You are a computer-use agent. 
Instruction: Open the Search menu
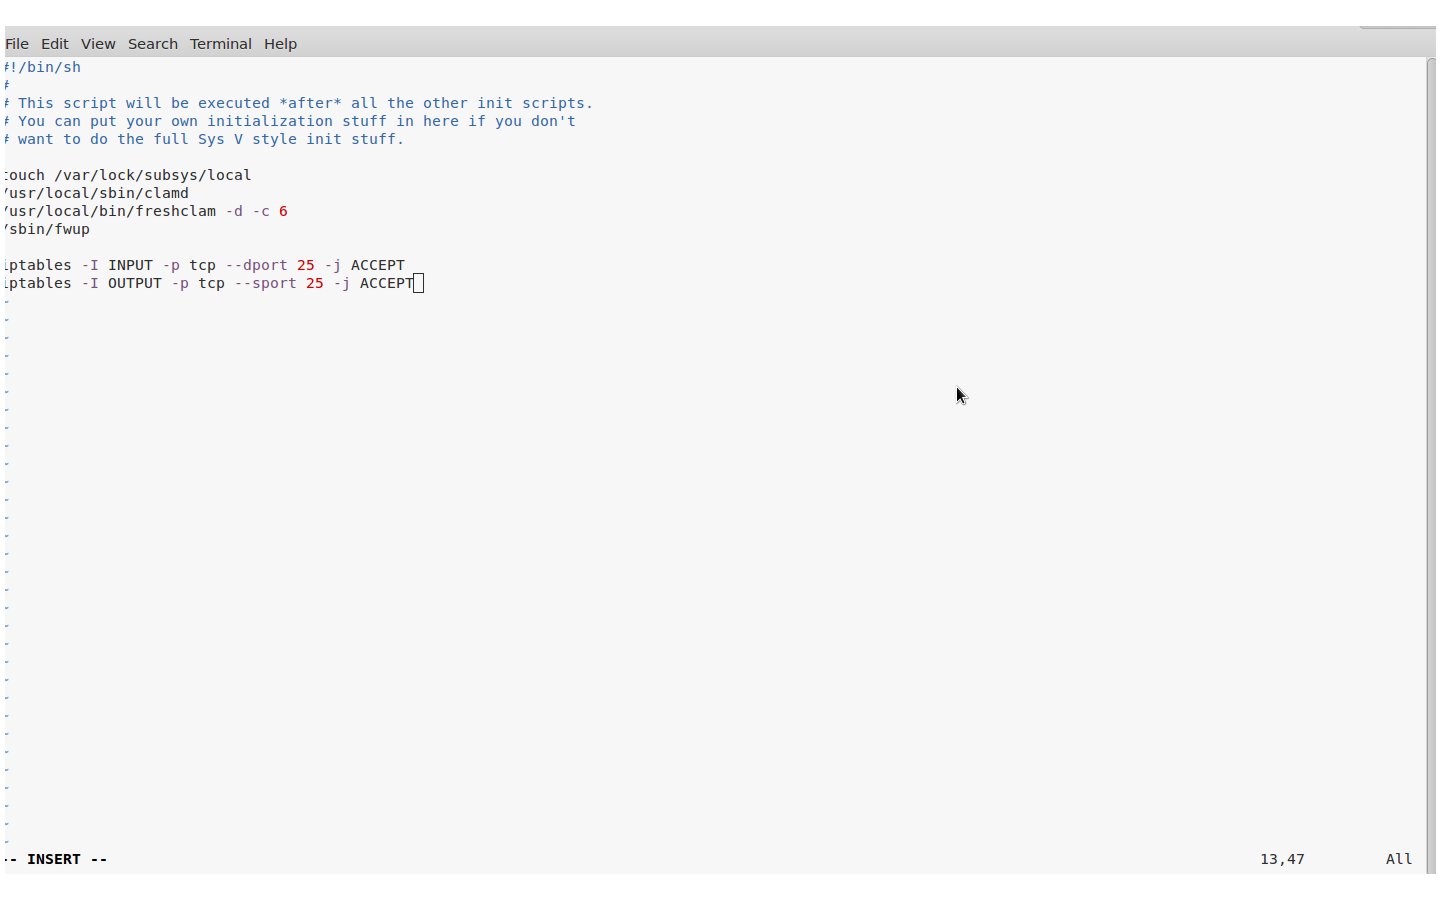tap(152, 43)
